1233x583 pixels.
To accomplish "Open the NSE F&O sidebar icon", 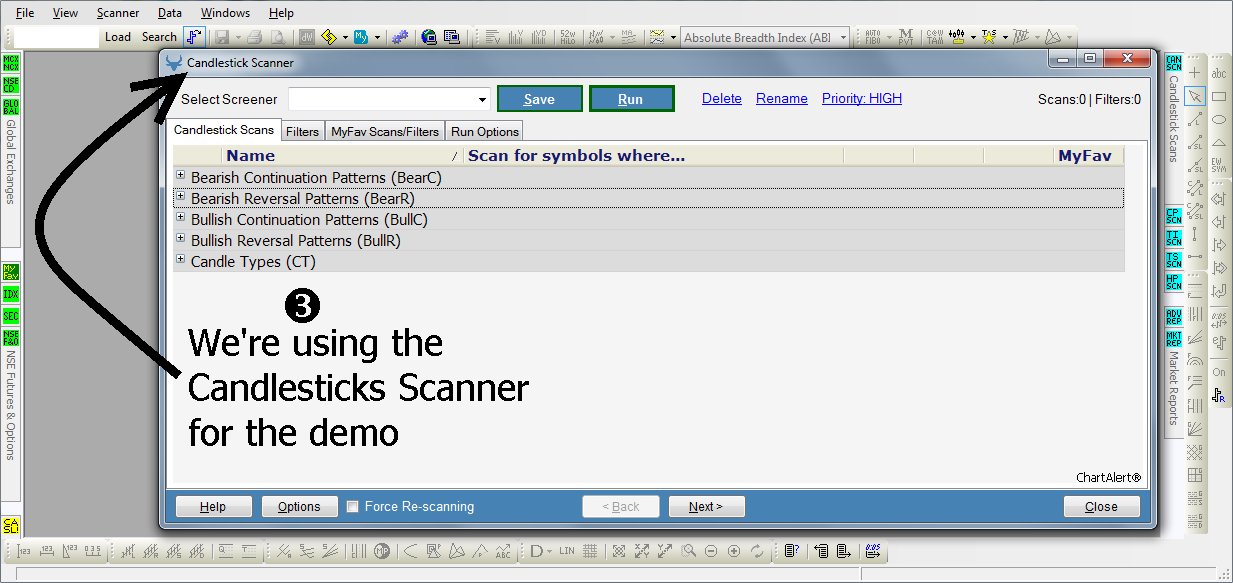I will pyautogui.click(x=10, y=338).
